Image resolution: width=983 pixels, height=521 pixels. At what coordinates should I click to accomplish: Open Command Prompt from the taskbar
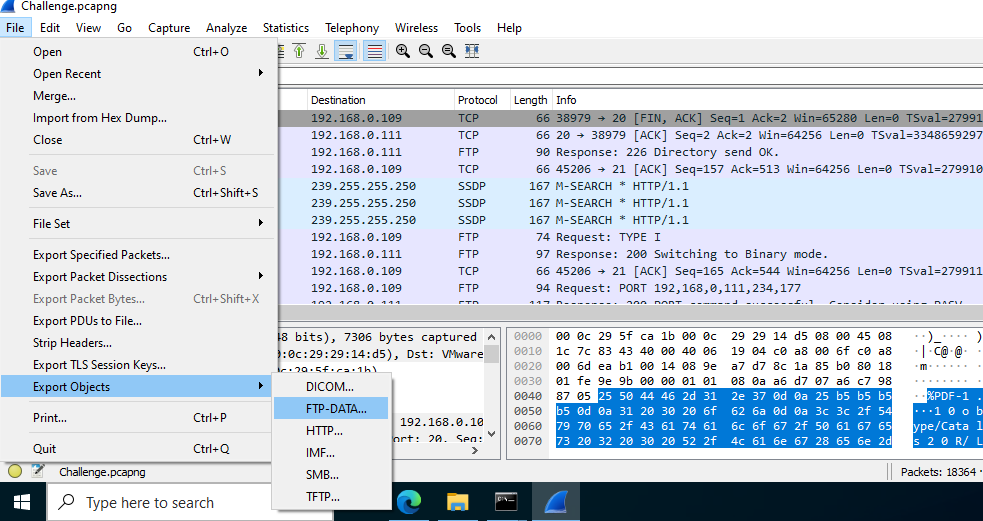coord(506,502)
